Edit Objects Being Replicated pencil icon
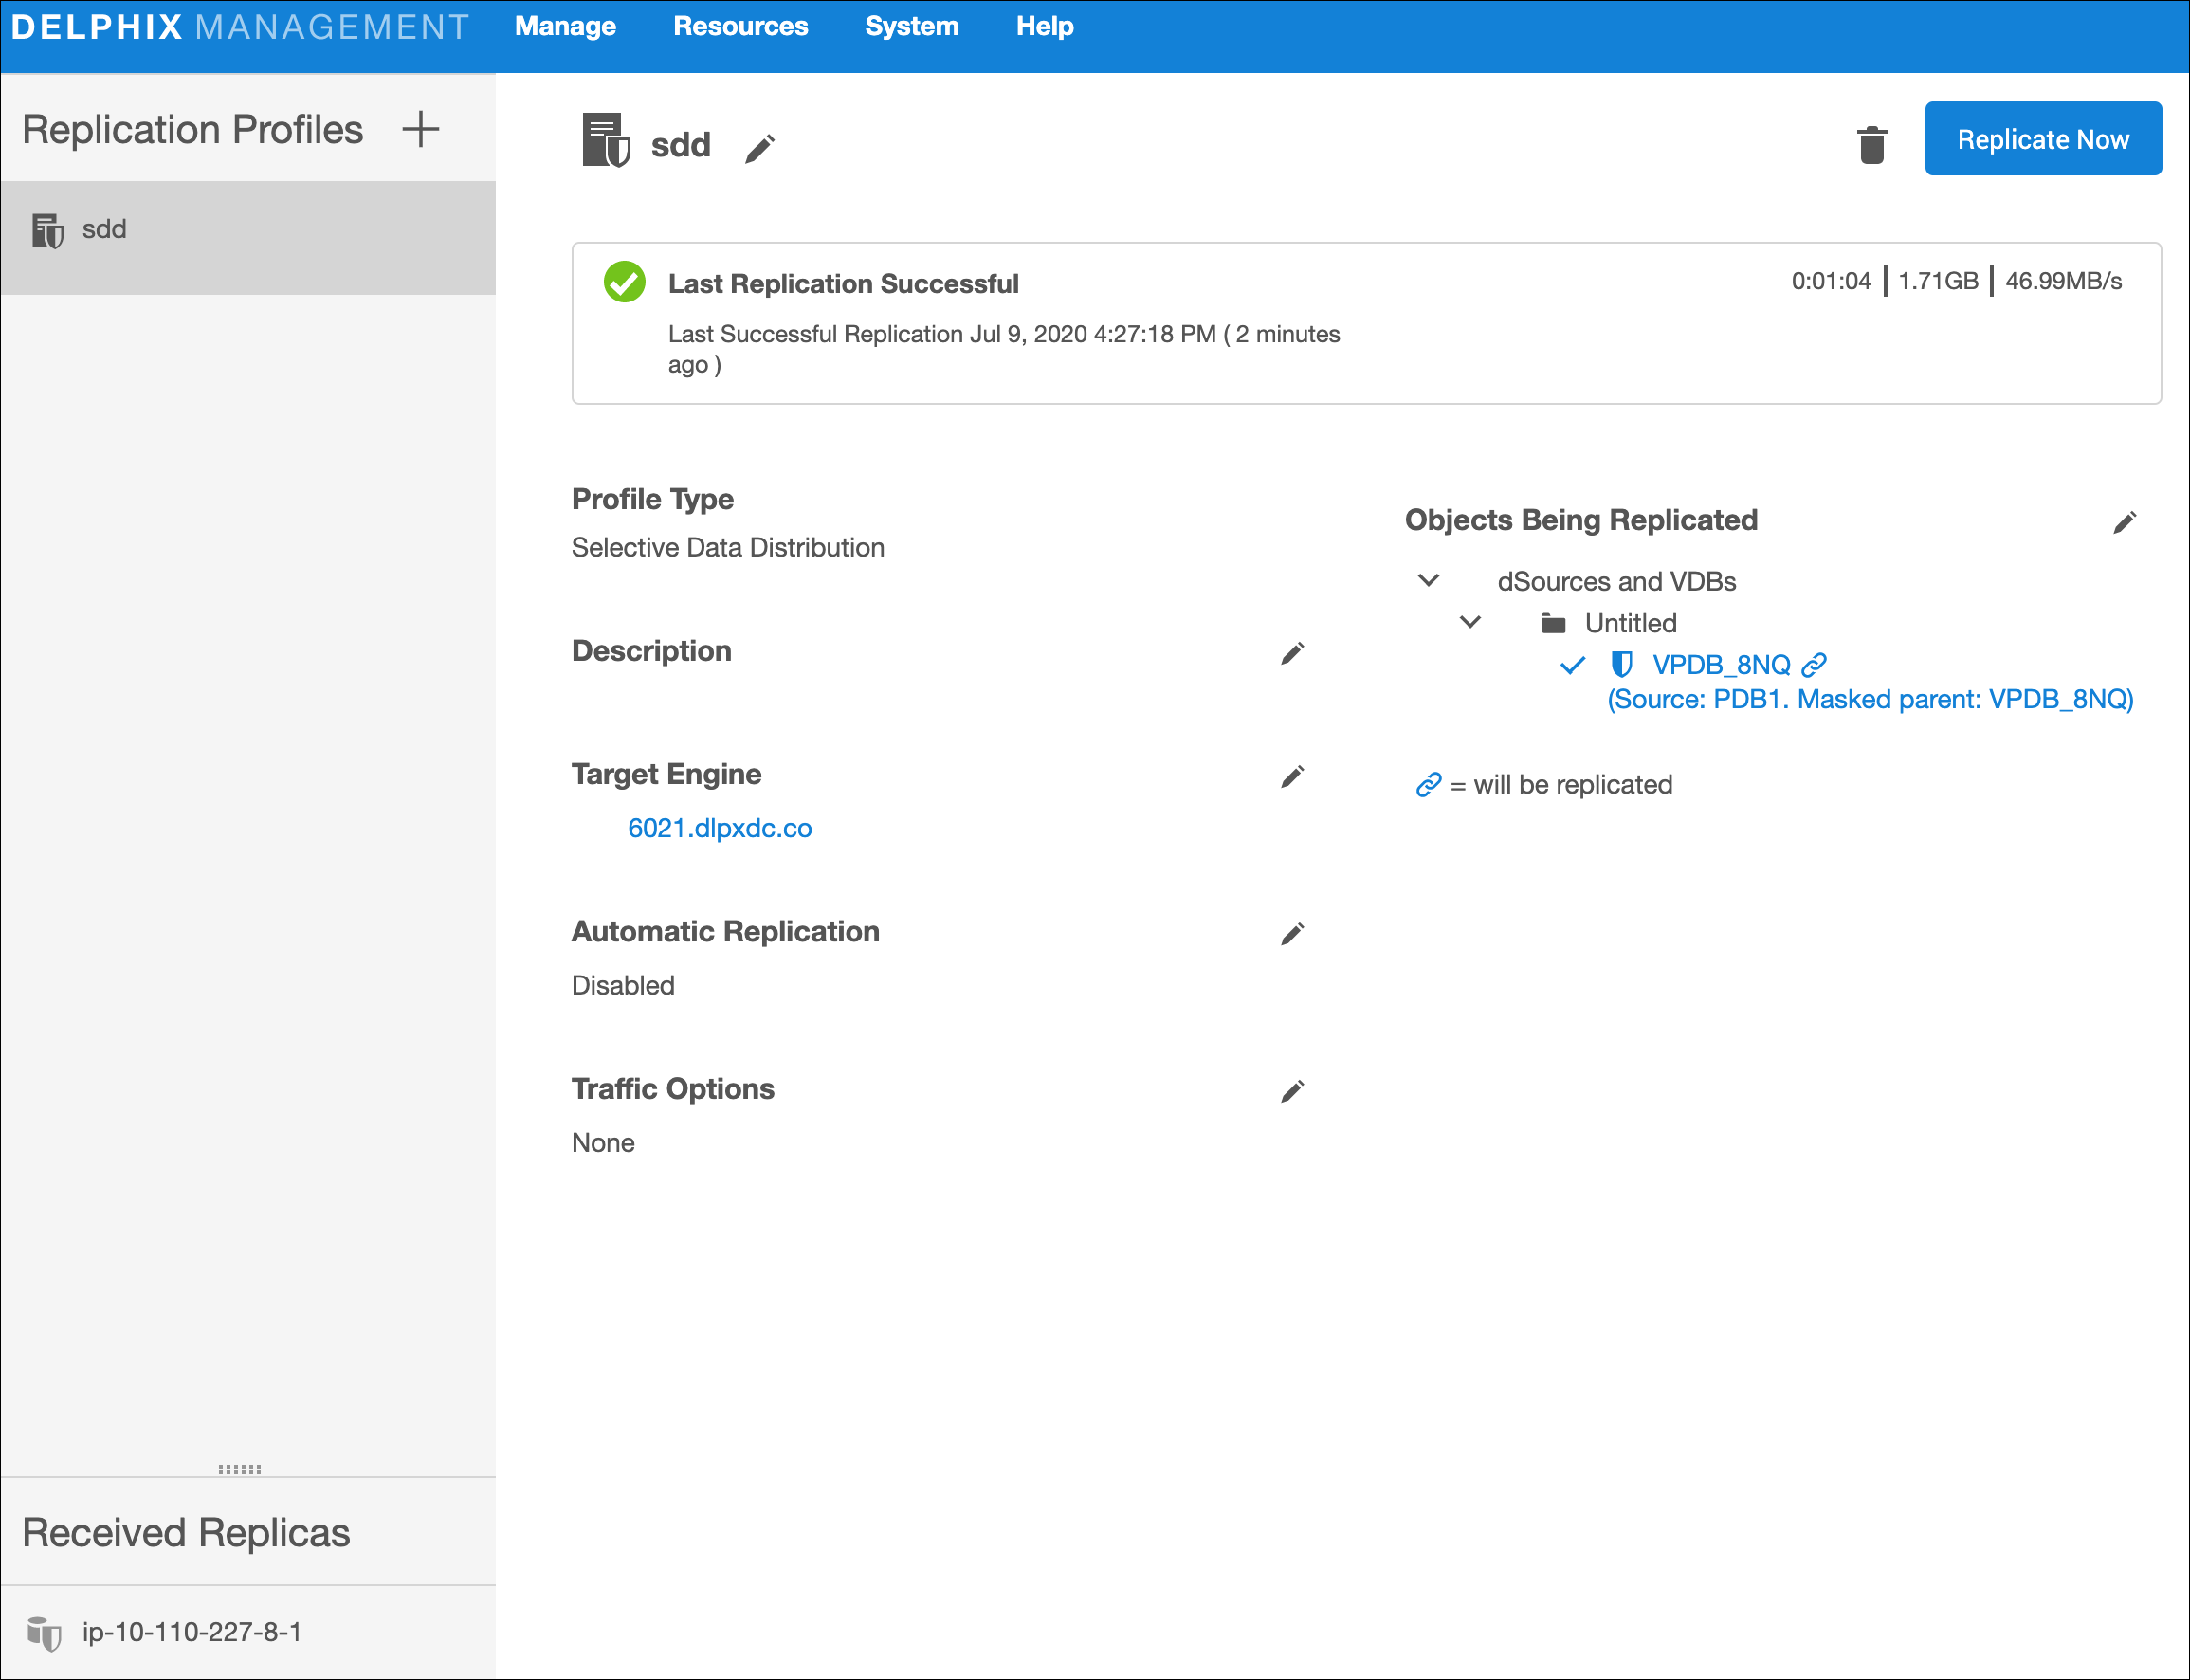 point(2124,523)
